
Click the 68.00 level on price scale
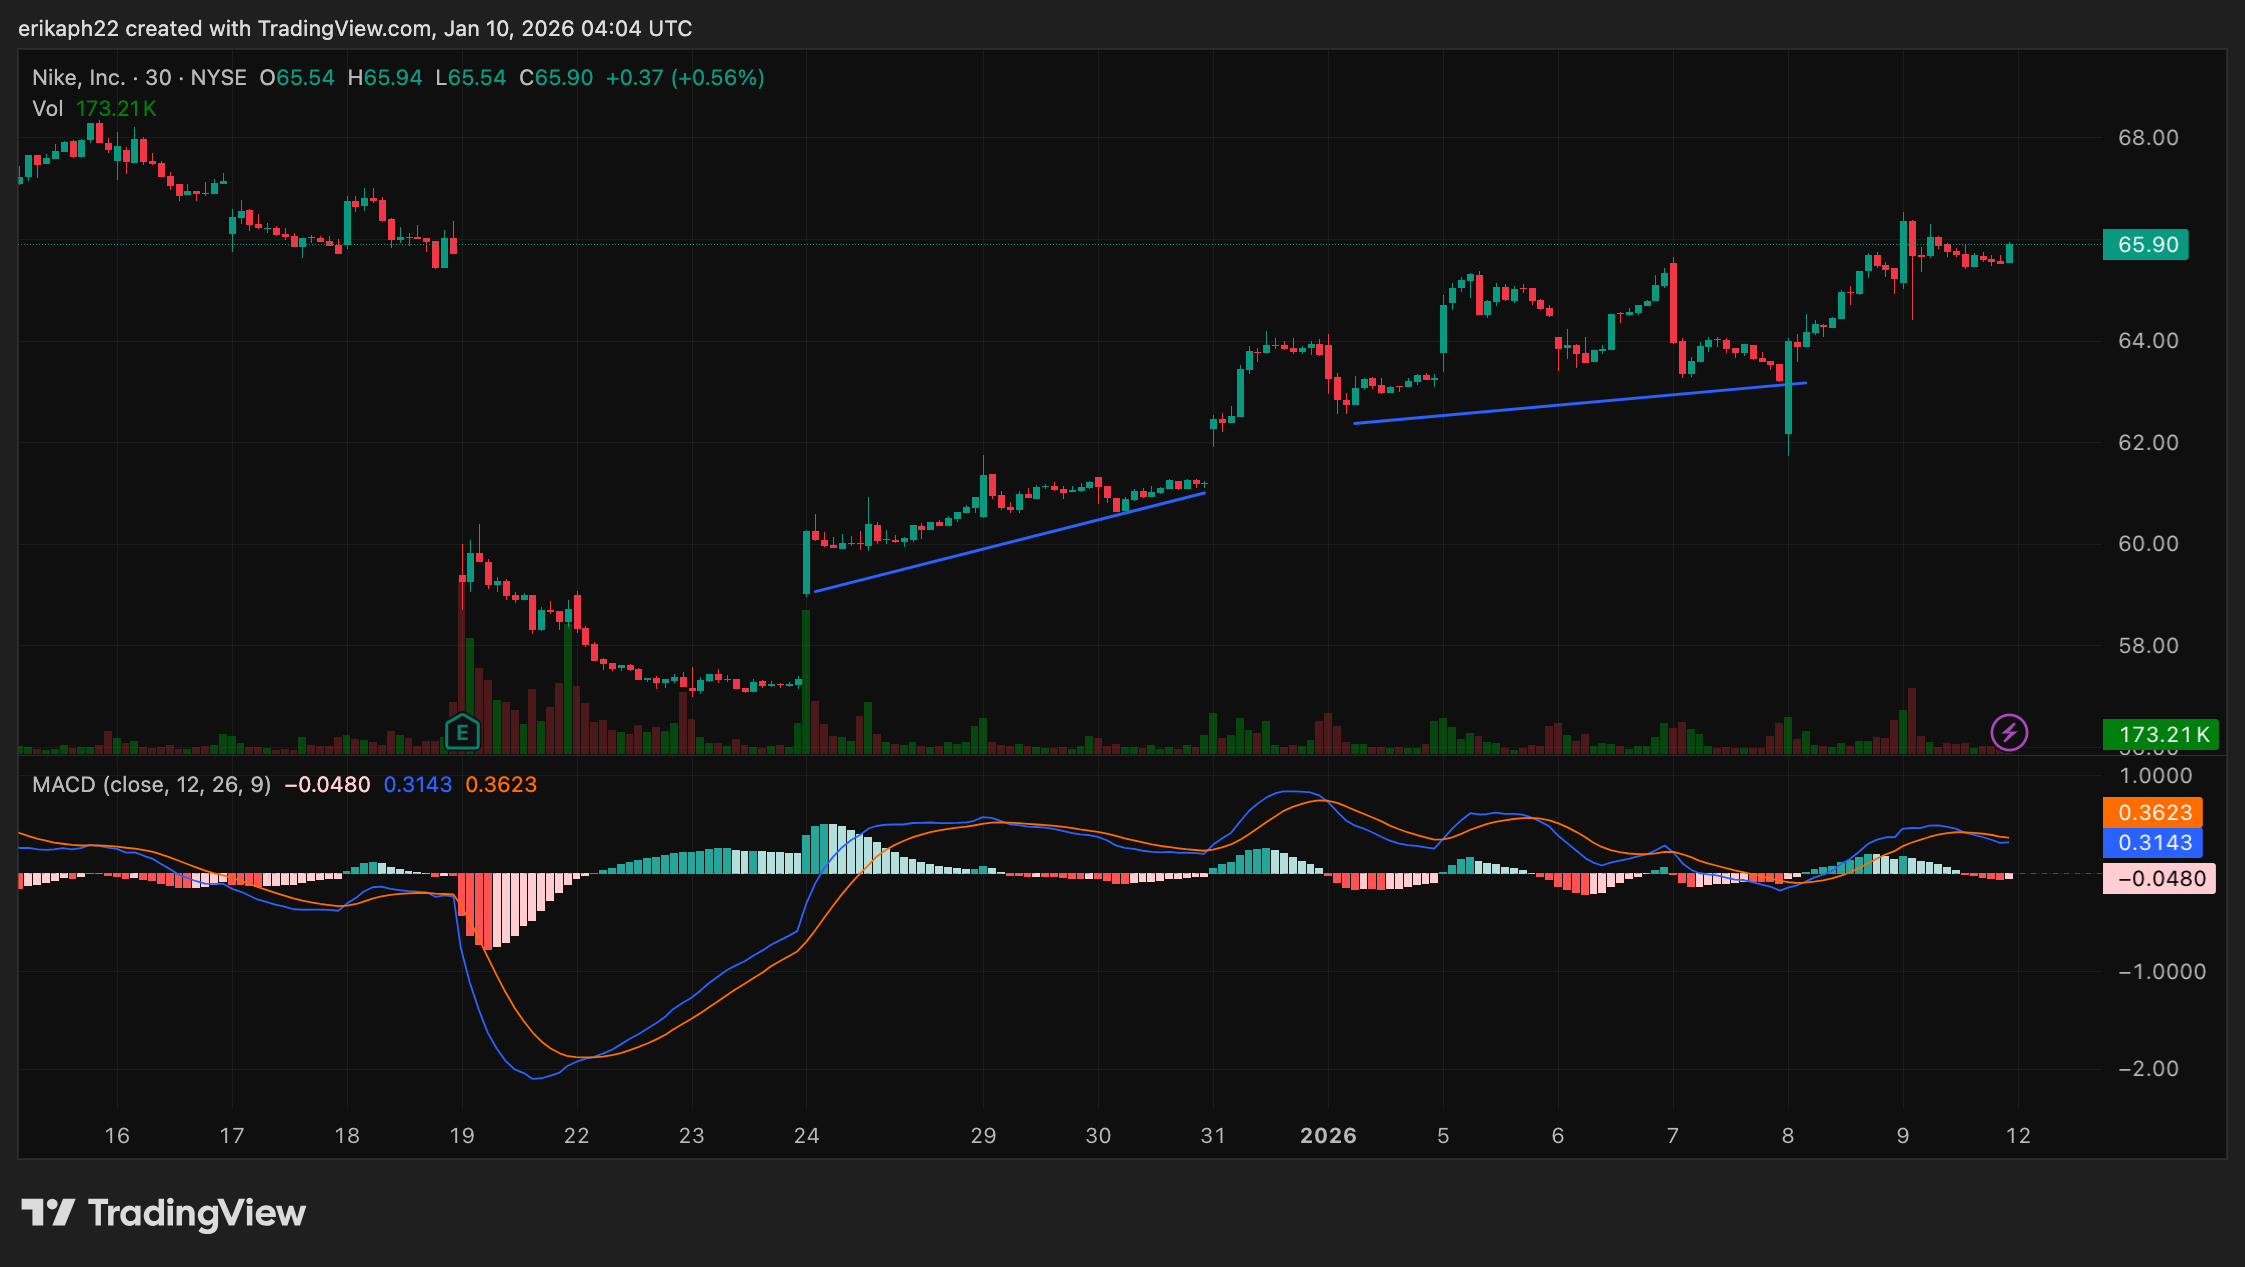(x=2148, y=138)
